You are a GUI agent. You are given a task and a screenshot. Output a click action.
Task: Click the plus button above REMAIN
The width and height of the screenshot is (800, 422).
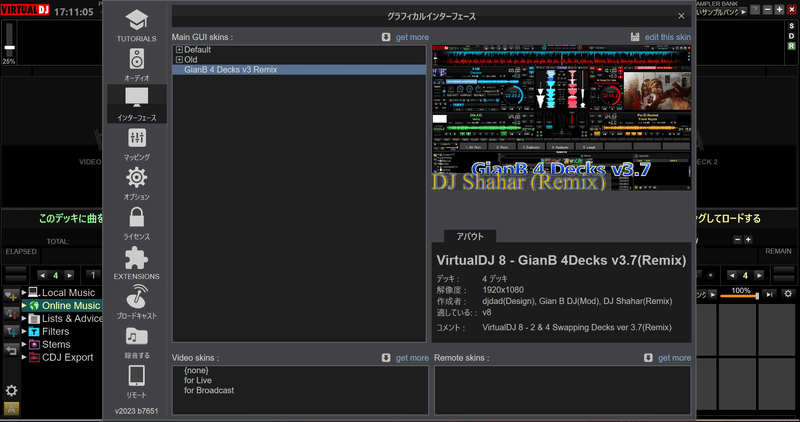[x=748, y=240]
